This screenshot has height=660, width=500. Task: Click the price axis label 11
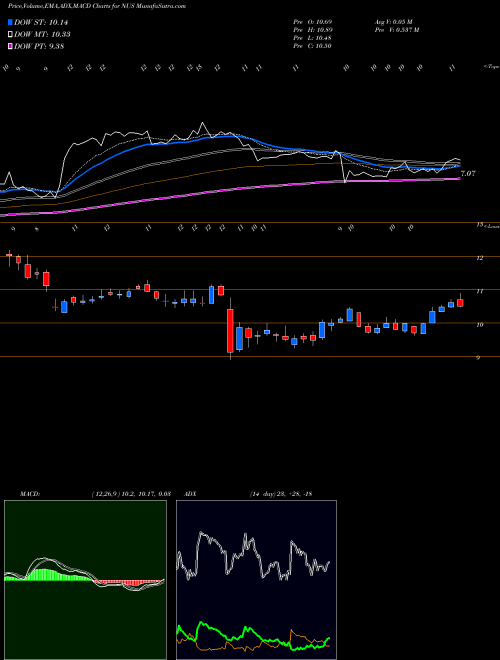479,291
